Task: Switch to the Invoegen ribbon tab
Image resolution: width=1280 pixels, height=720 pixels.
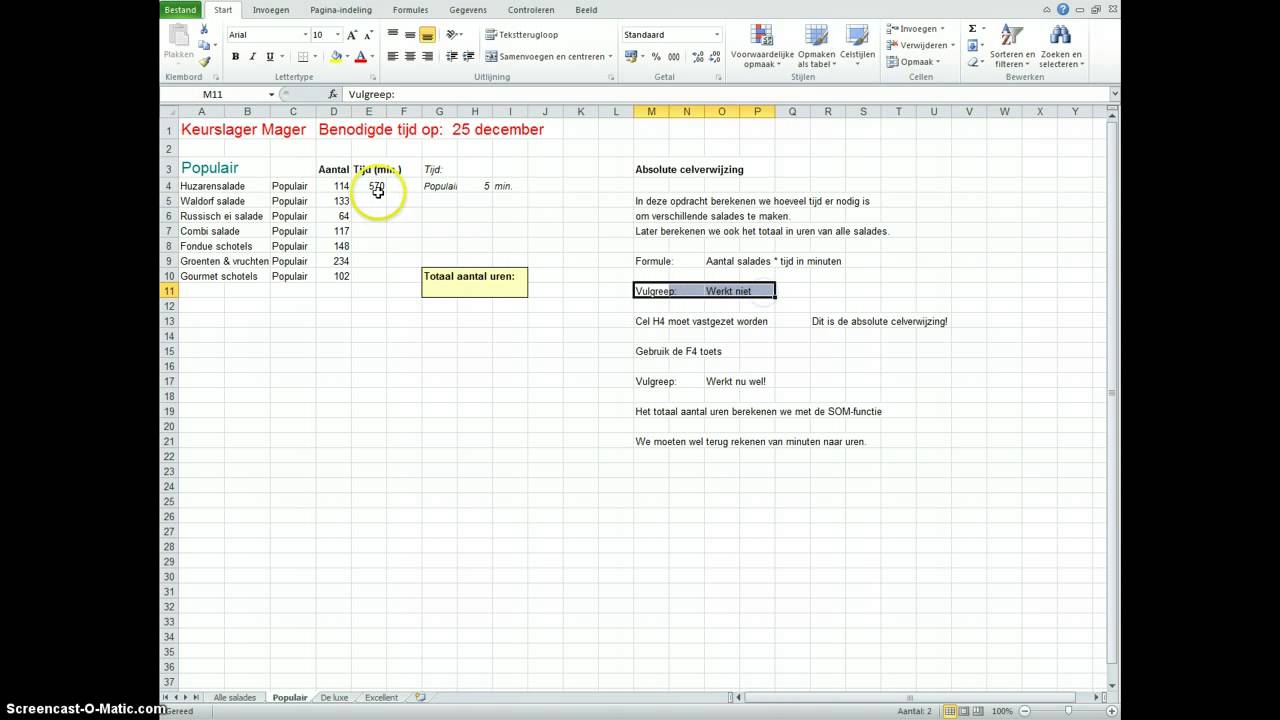Action: (x=271, y=10)
